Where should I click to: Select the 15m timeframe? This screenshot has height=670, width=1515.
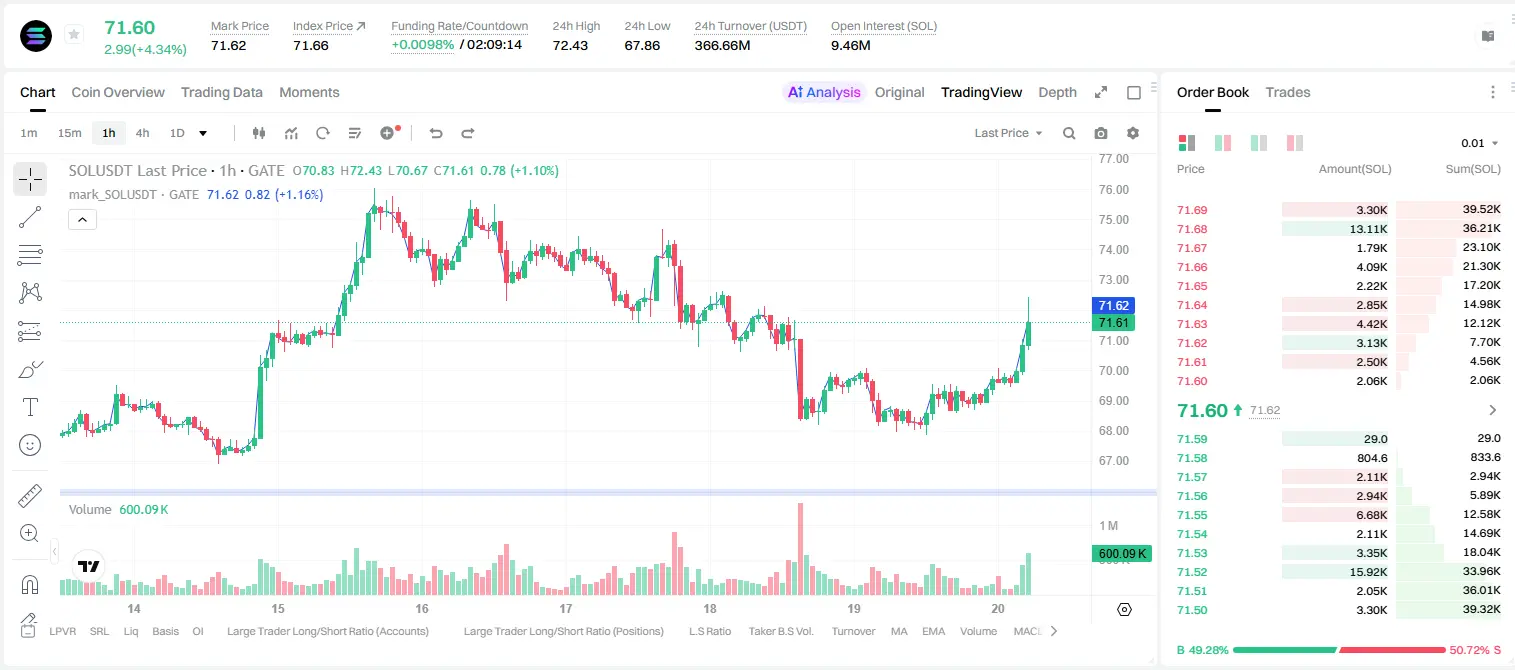tap(69, 133)
